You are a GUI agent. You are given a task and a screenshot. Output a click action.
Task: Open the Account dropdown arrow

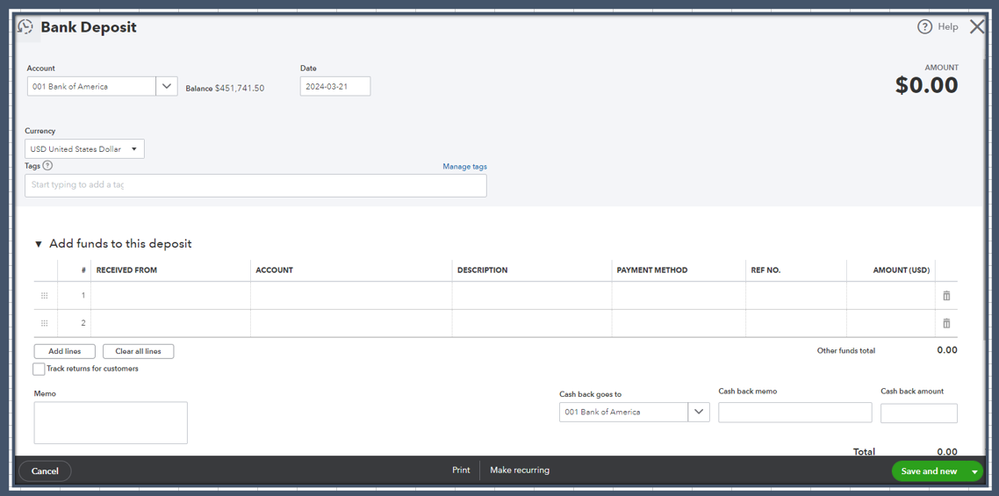pyautogui.click(x=166, y=86)
